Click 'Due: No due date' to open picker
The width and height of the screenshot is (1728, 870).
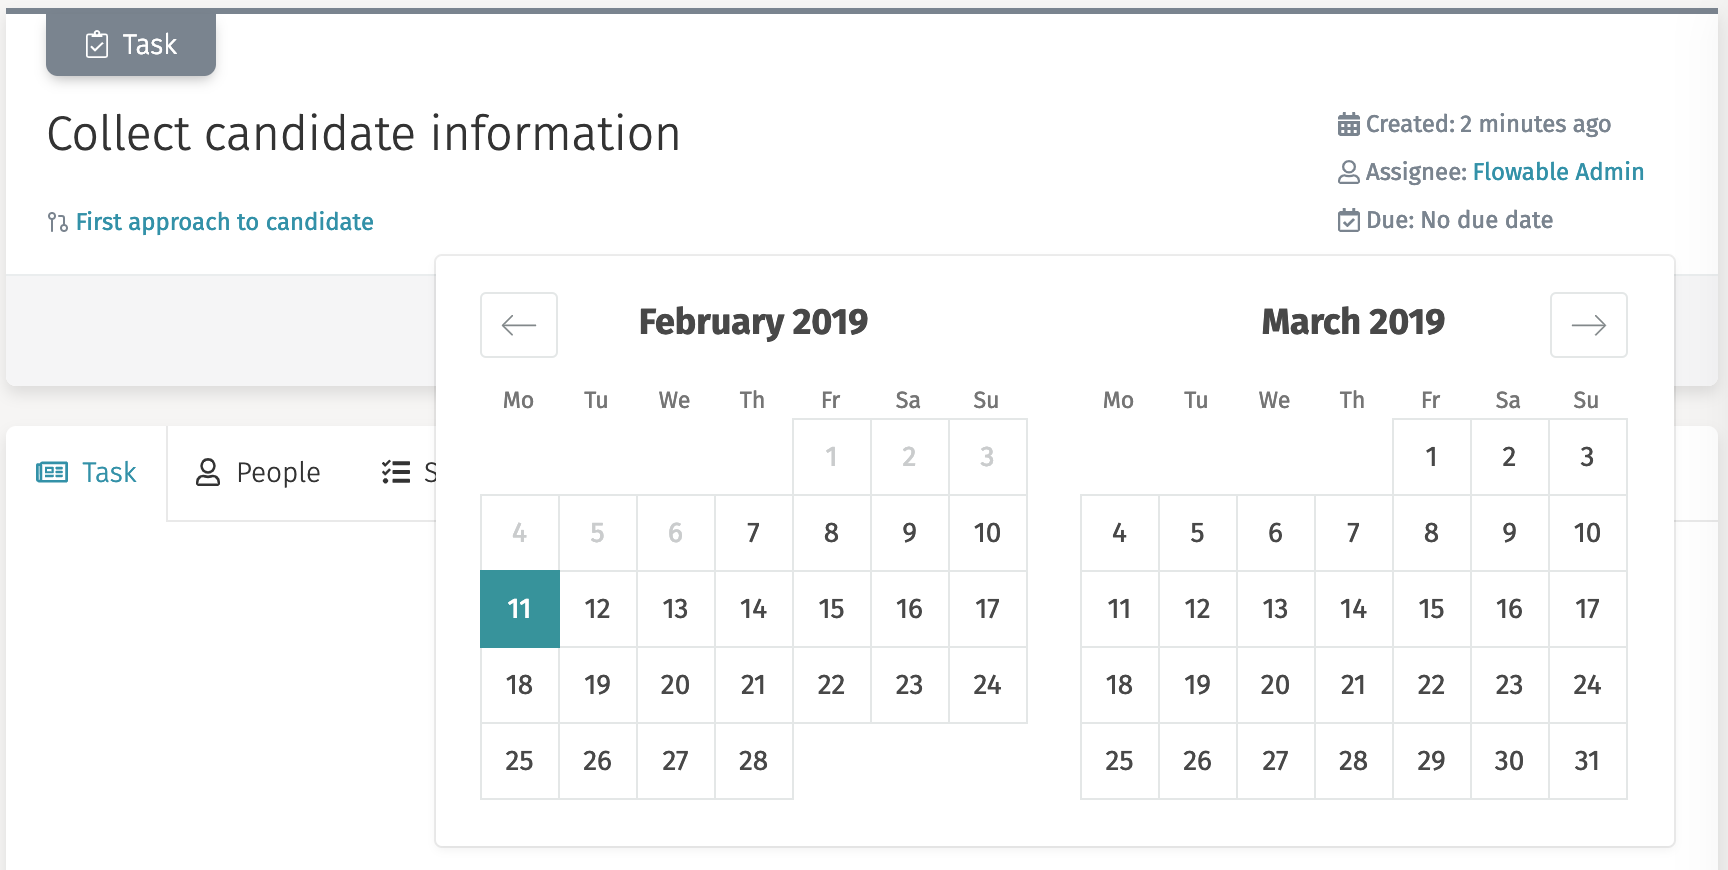point(1460,219)
